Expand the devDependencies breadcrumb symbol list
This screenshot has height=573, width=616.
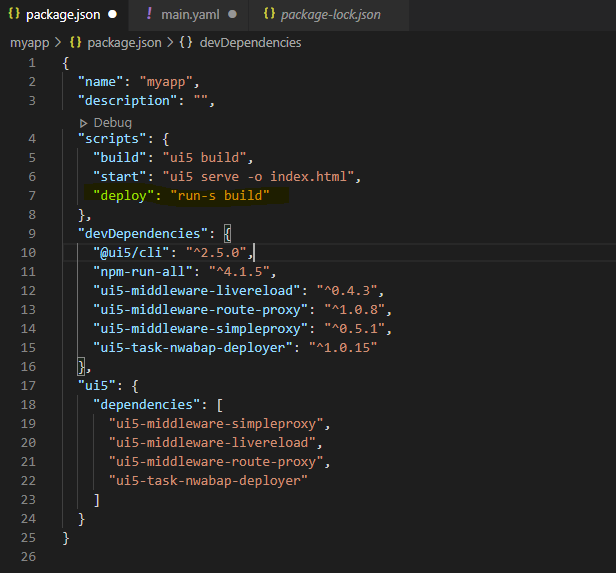pos(250,43)
